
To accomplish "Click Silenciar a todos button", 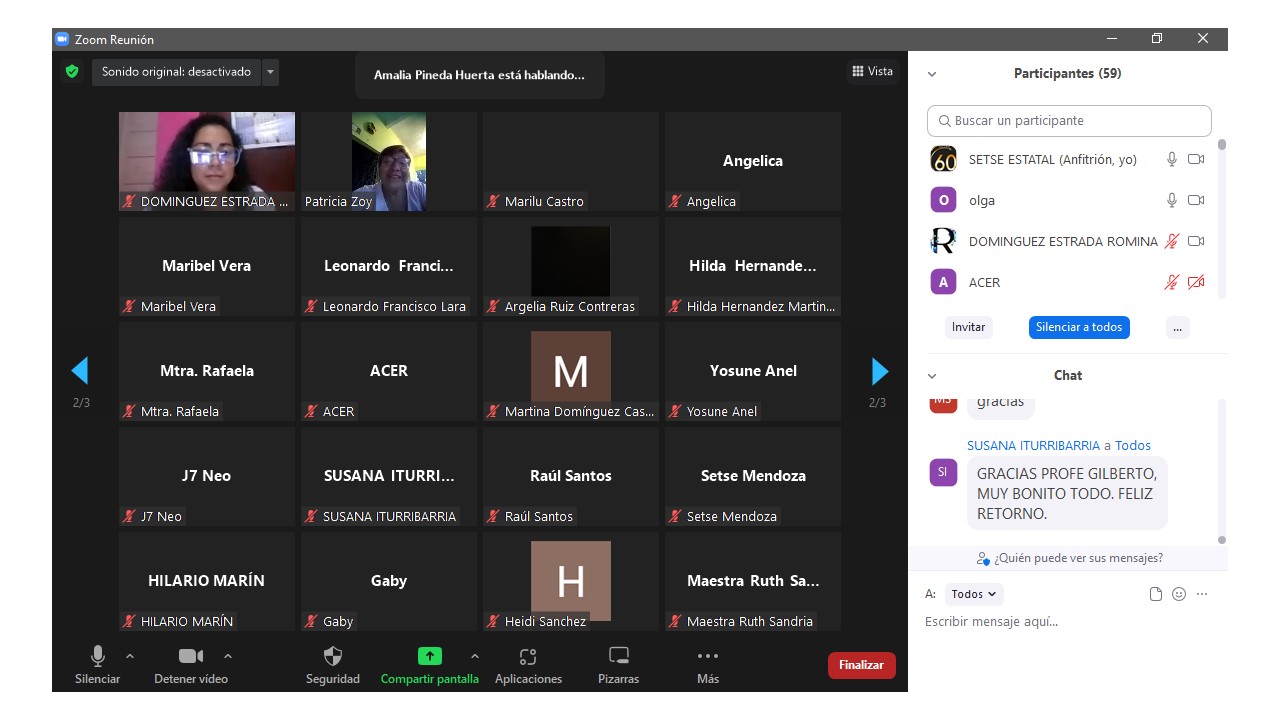I will (1079, 327).
